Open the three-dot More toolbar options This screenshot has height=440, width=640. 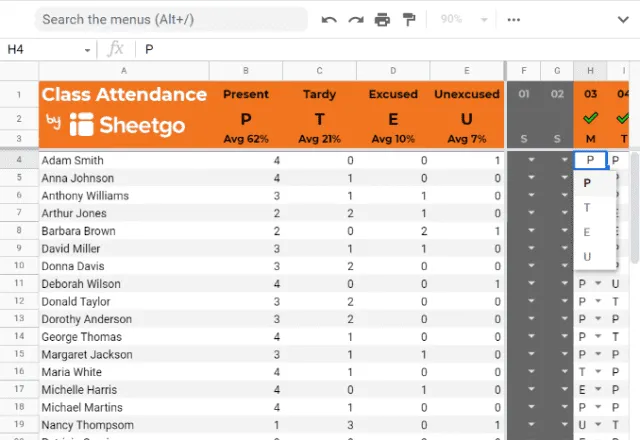click(x=514, y=19)
